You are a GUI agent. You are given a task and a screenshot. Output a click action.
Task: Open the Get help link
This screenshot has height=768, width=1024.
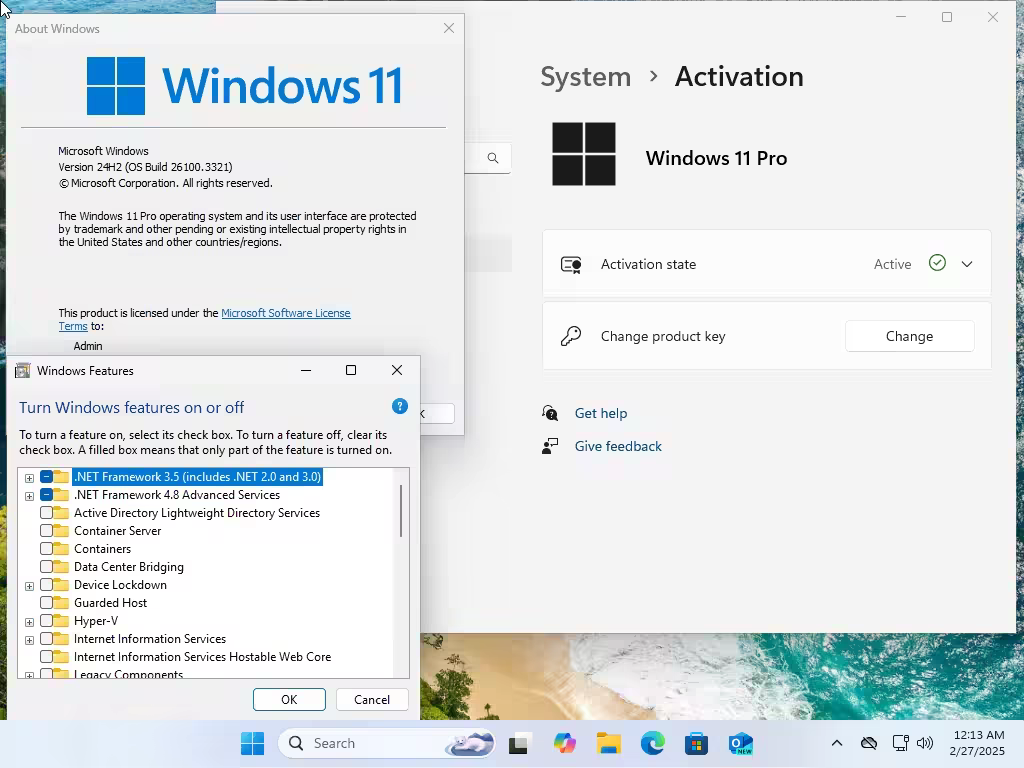coord(601,413)
